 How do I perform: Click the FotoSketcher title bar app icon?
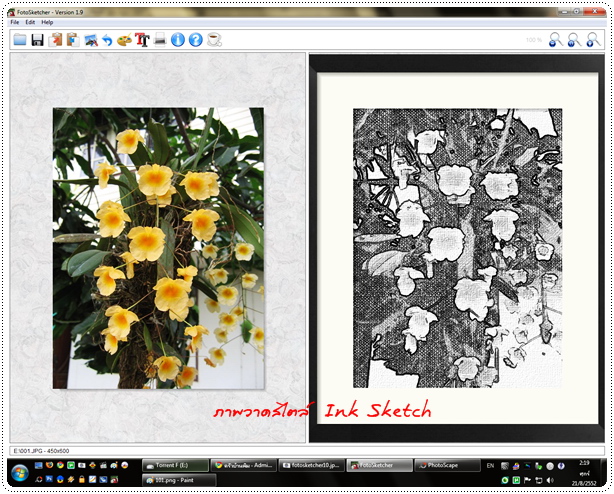click(x=11, y=12)
